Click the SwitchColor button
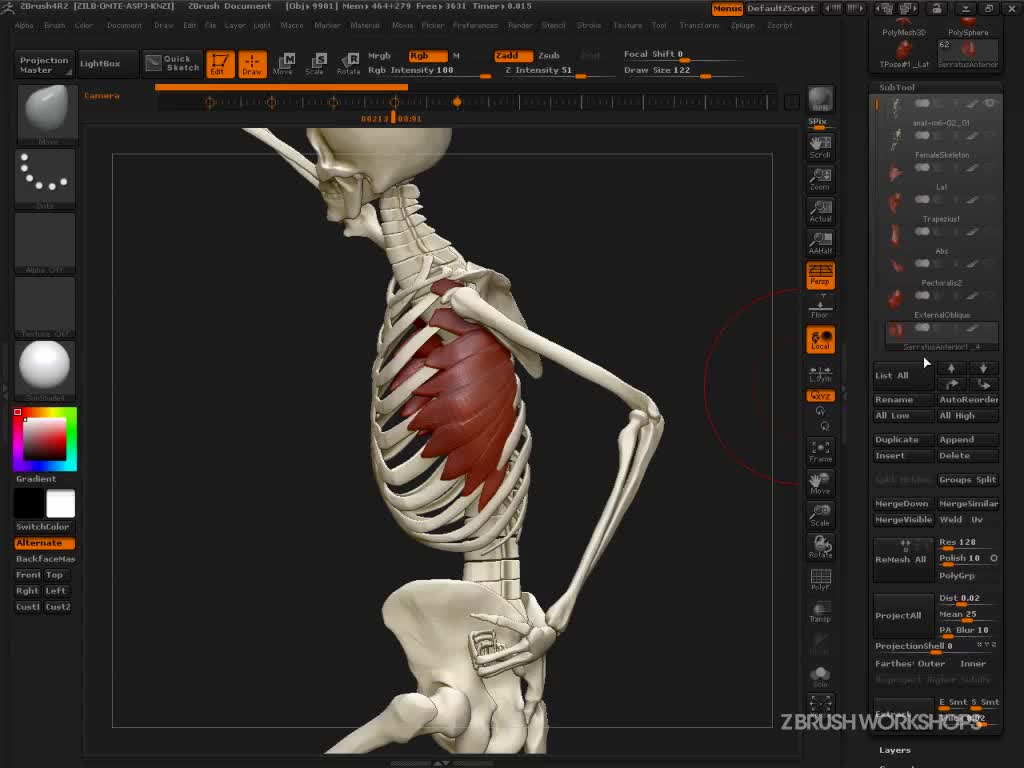Image resolution: width=1024 pixels, height=768 pixels. pos(44,526)
